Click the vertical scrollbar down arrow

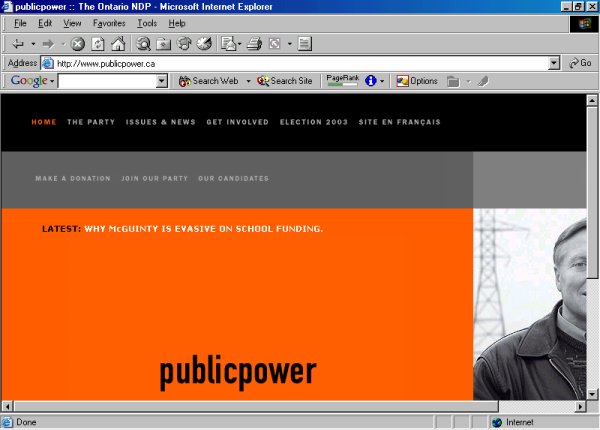[592, 394]
